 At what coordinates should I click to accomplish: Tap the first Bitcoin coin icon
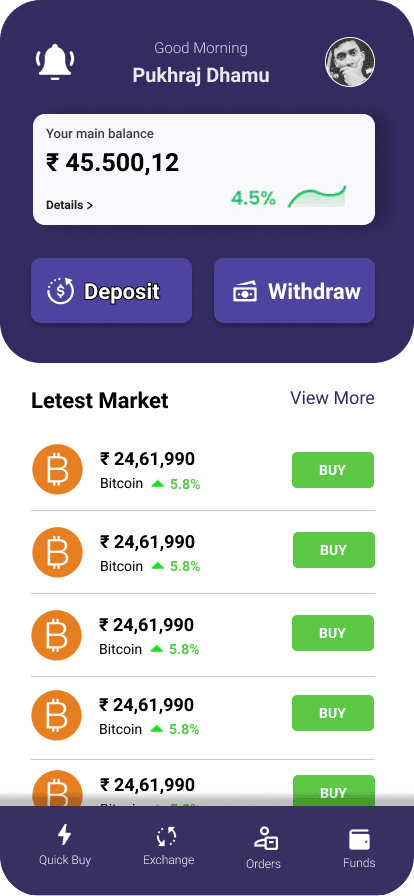[x=57, y=469]
